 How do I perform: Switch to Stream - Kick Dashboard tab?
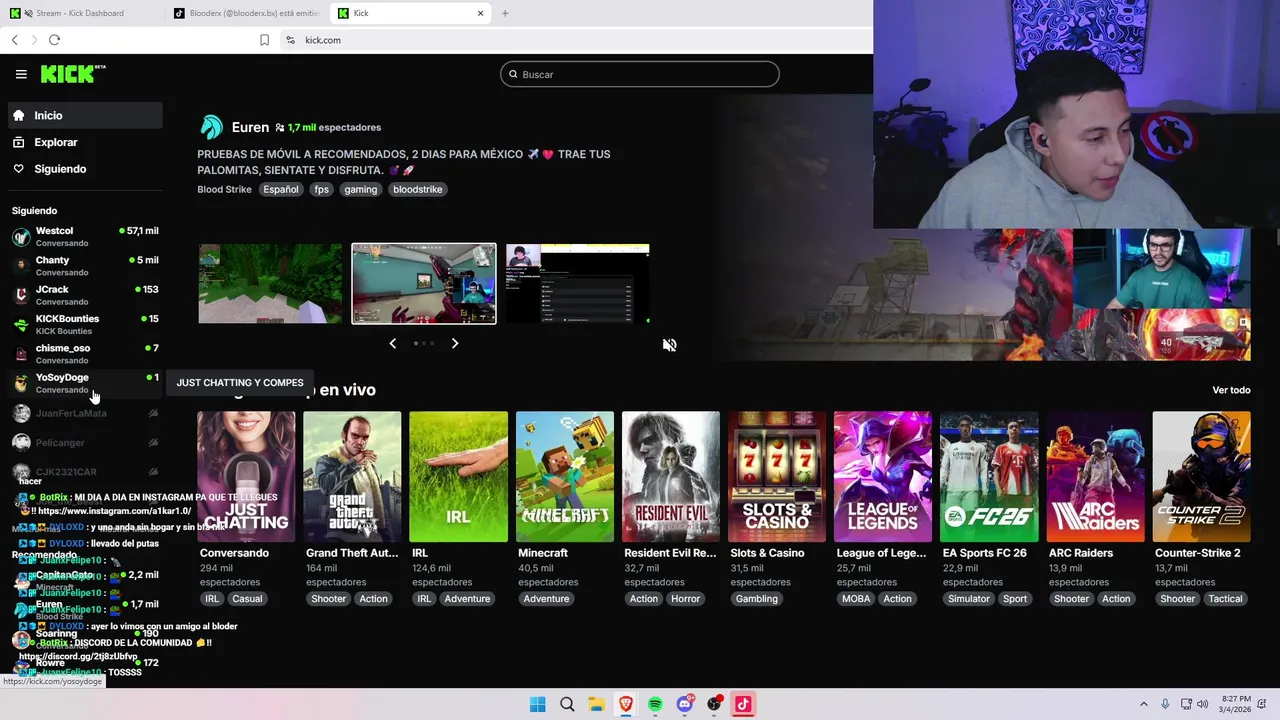82,13
